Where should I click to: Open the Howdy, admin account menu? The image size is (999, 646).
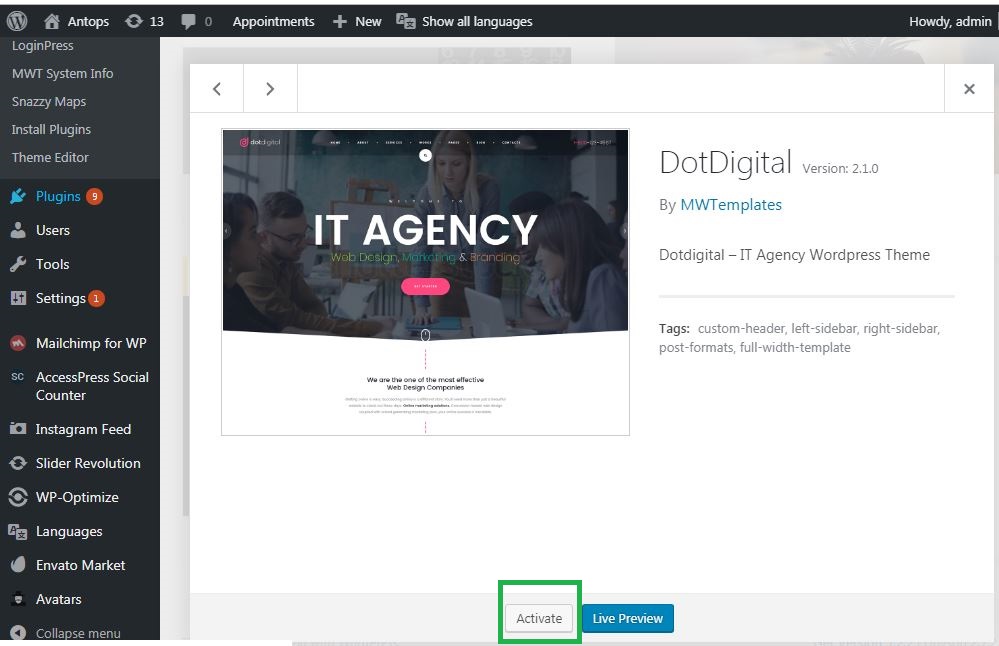point(950,22)
